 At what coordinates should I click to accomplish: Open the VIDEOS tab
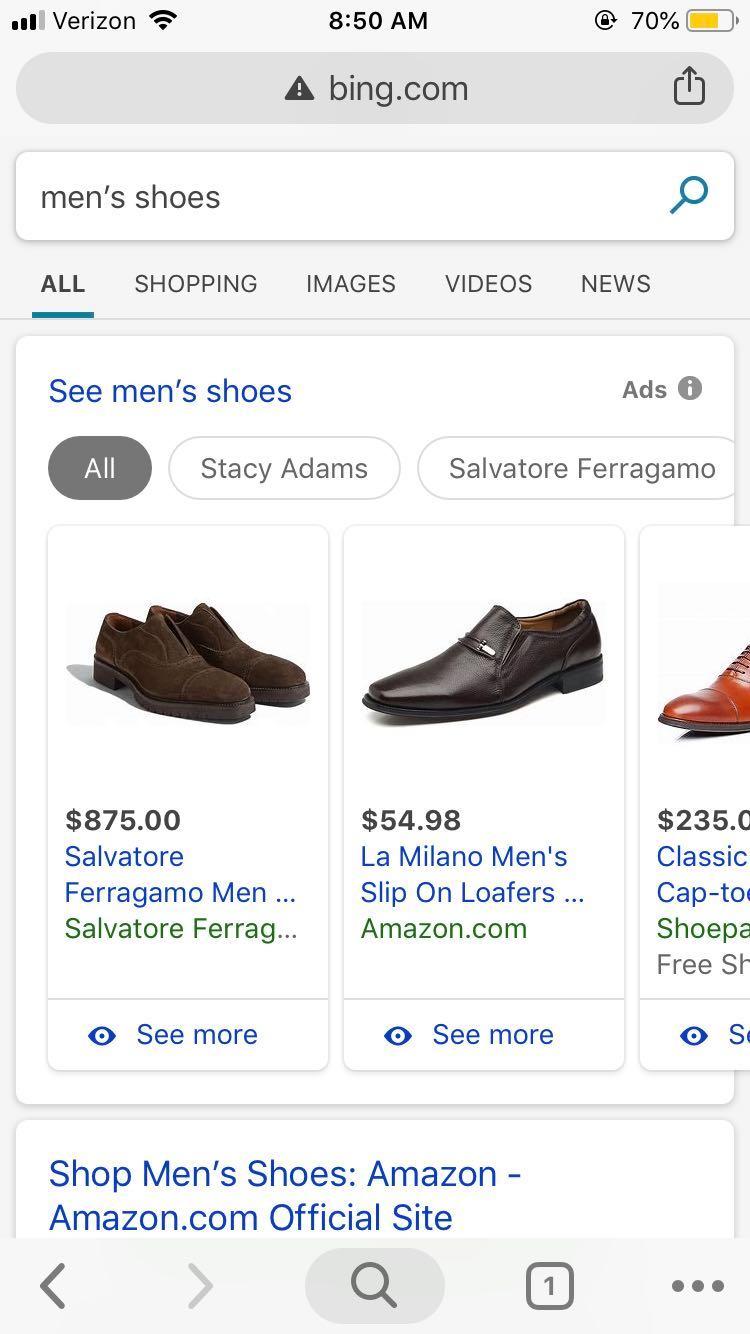[488, 284]
